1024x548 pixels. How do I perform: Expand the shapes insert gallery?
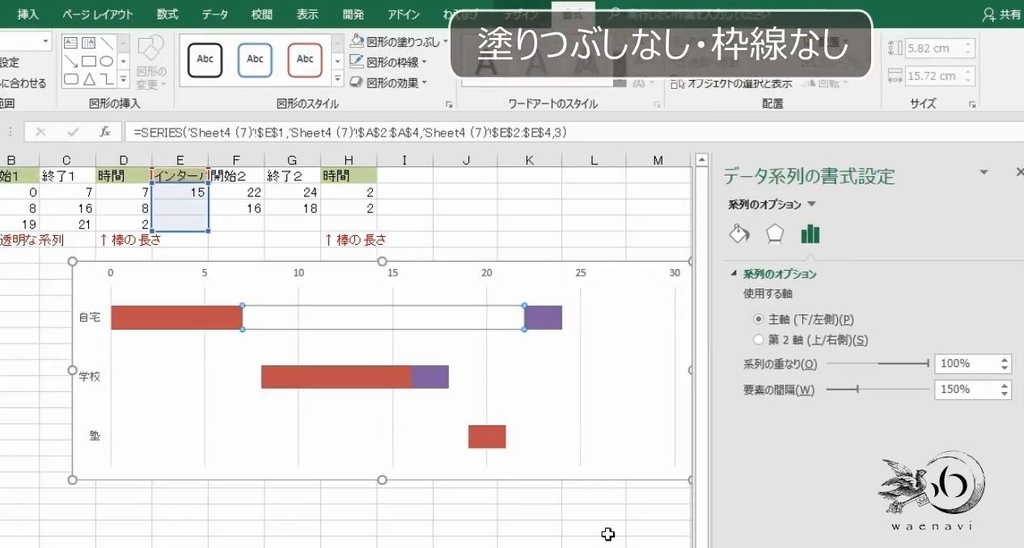[123, 80]
